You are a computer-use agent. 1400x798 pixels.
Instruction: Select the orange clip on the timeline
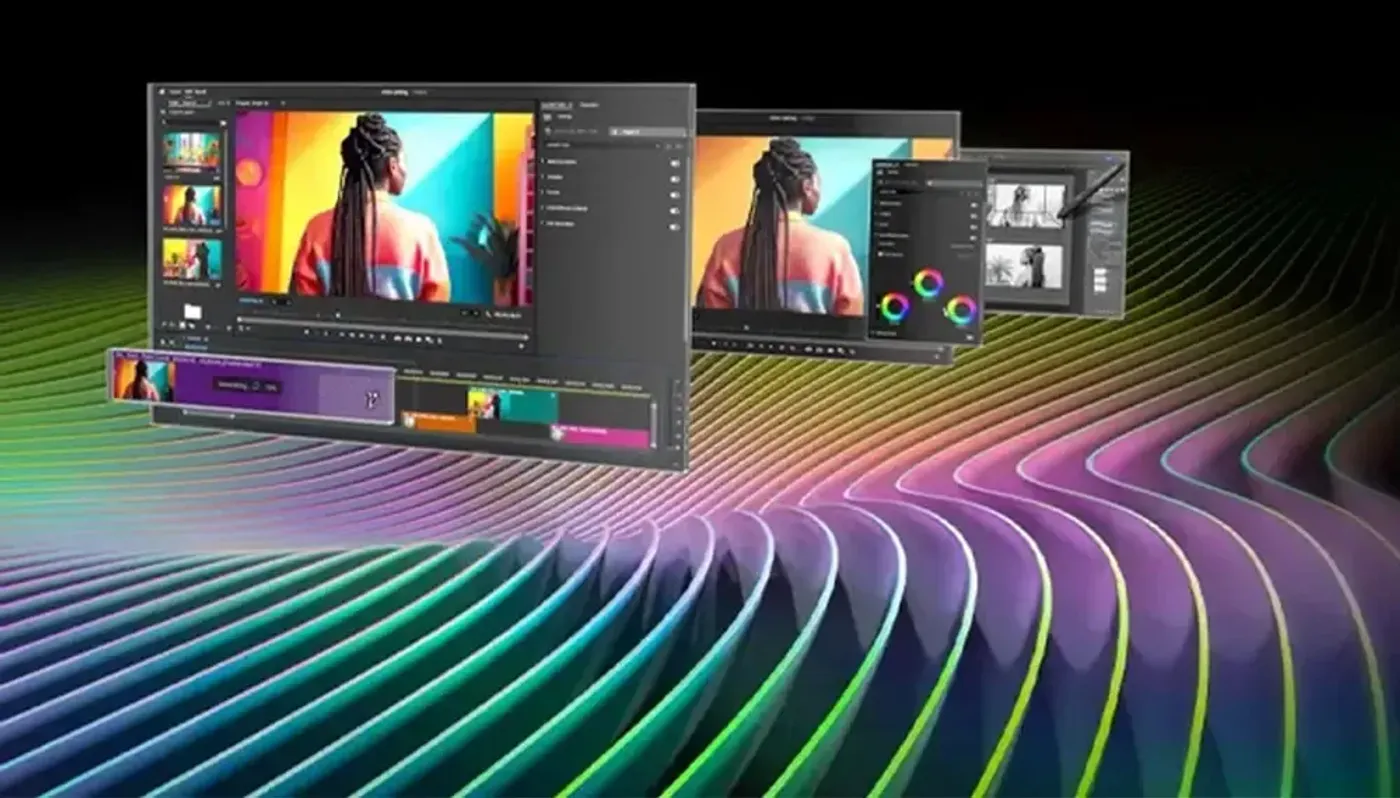click(x=440, y=424)
